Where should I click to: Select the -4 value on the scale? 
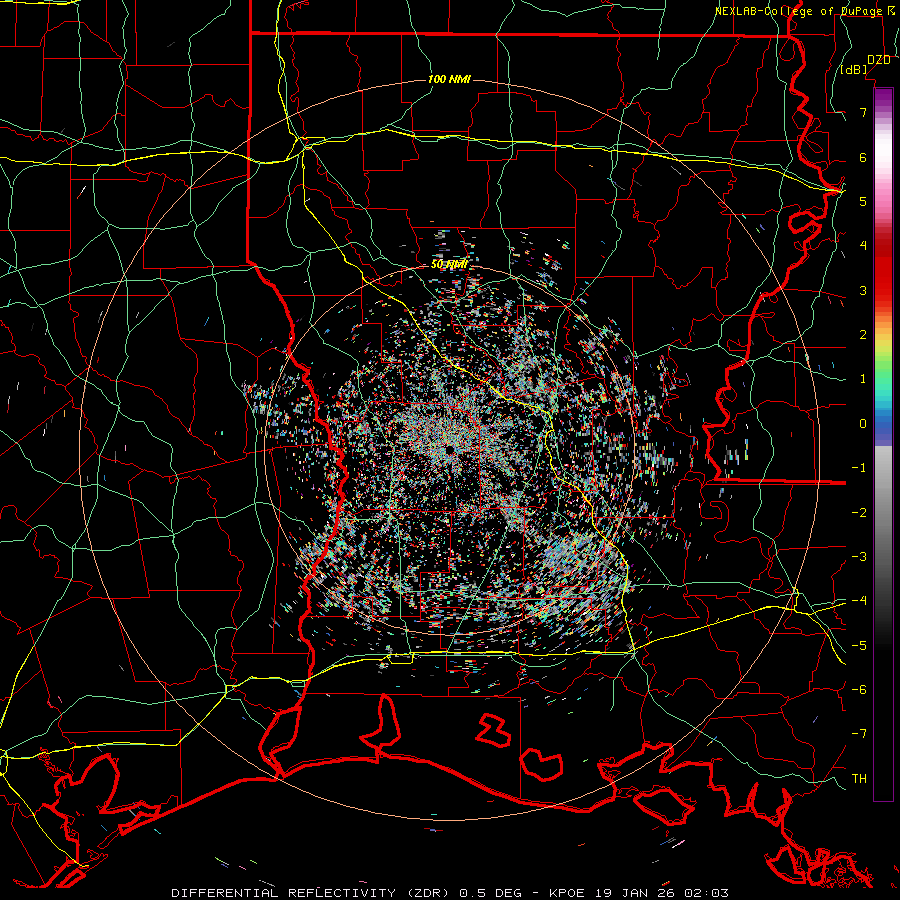tap(859, 601)
